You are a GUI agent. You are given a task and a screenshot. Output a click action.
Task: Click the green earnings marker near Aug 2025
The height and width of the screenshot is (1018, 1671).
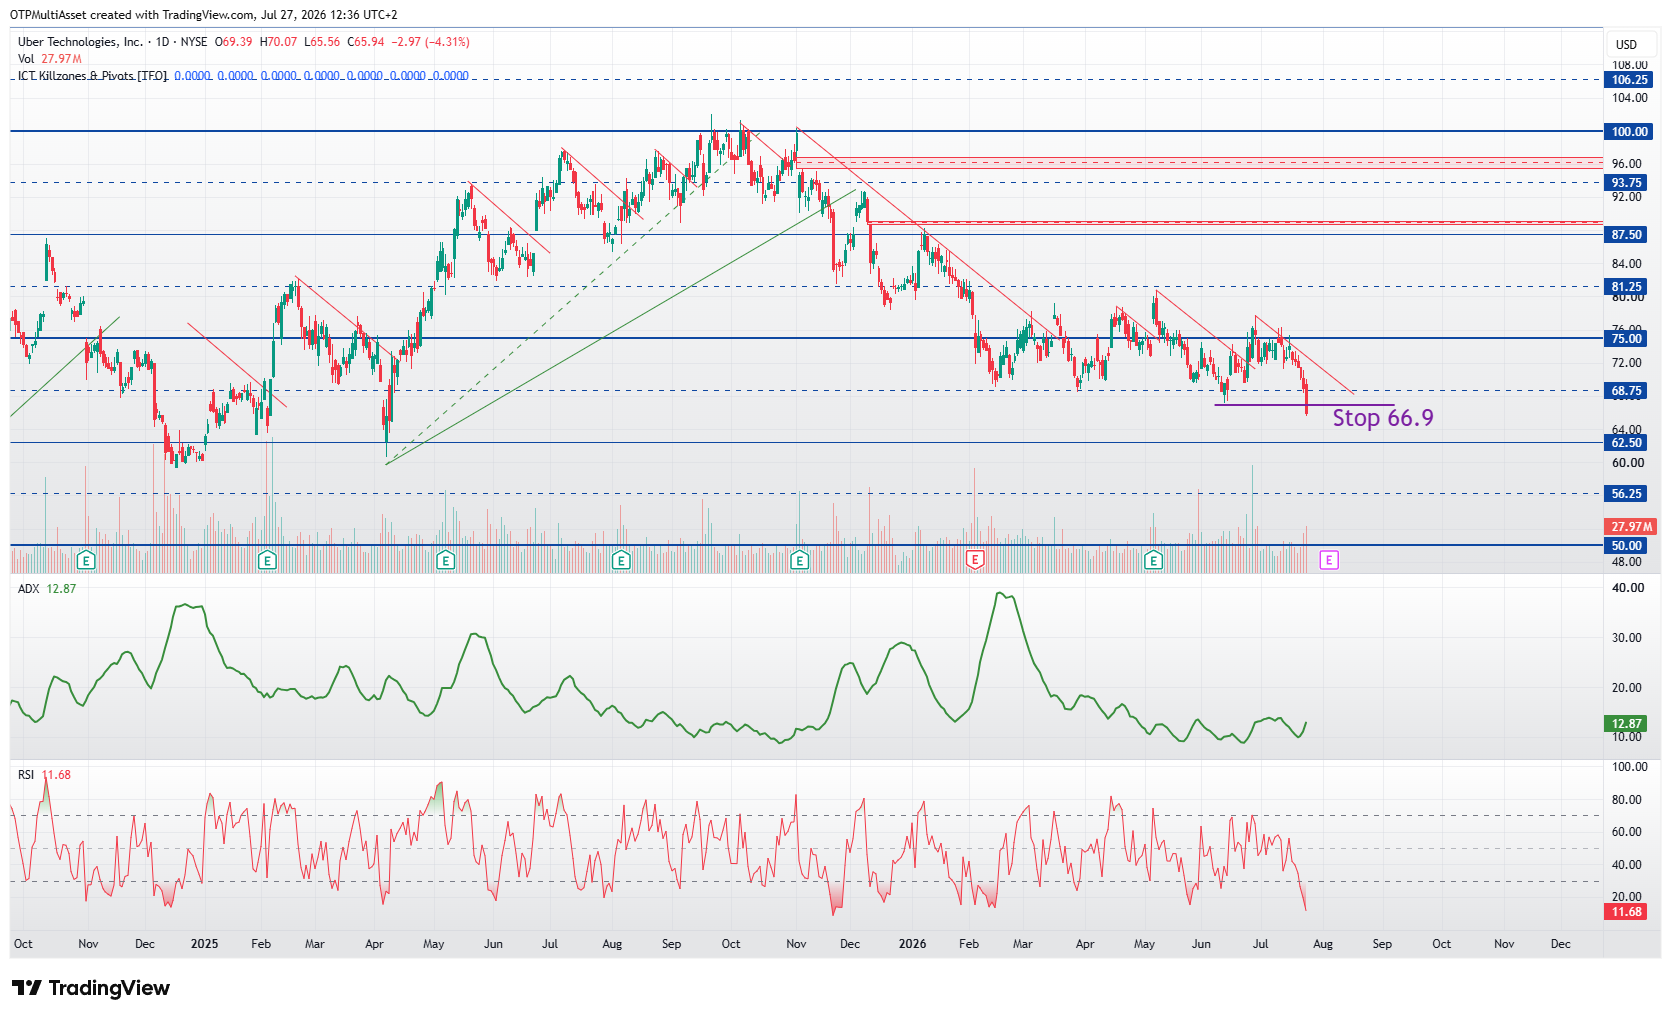click(x=621, y=560)
